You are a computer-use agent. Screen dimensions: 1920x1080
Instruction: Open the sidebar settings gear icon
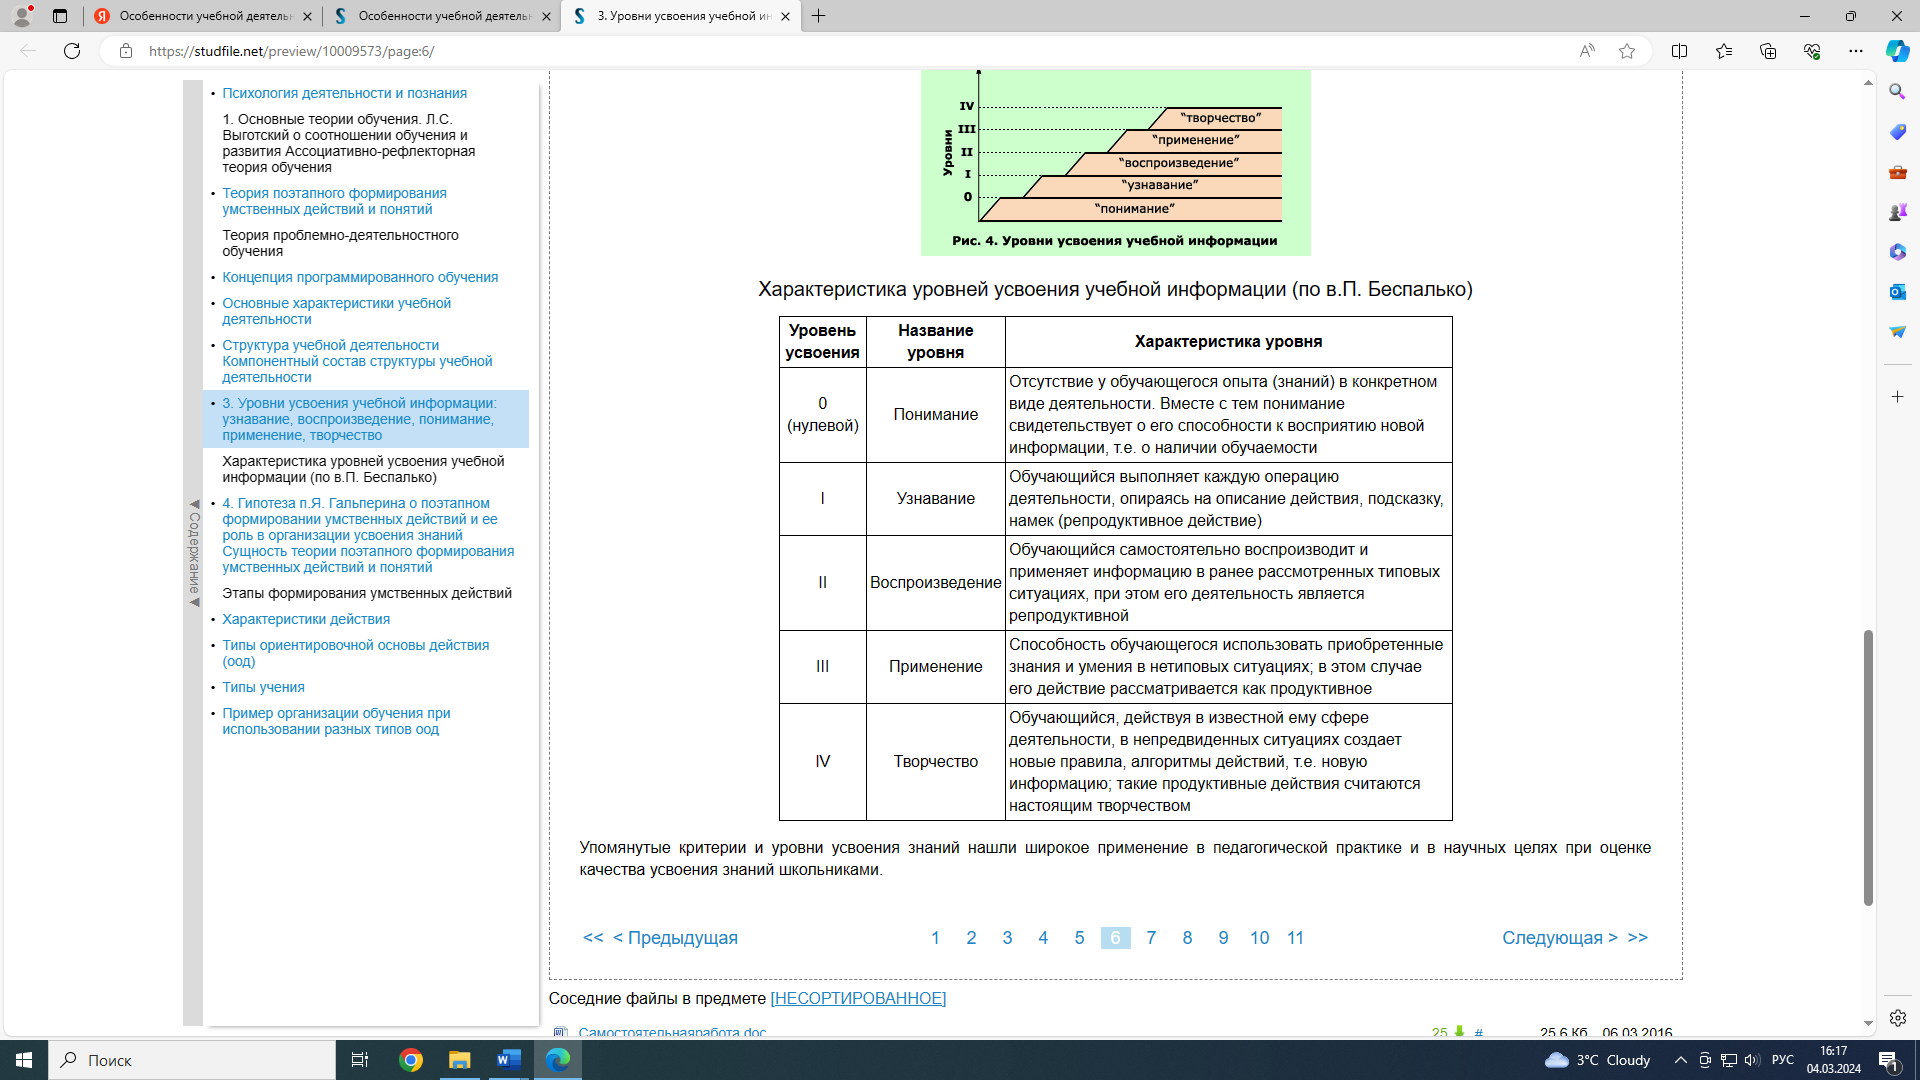(1897, 1018)
